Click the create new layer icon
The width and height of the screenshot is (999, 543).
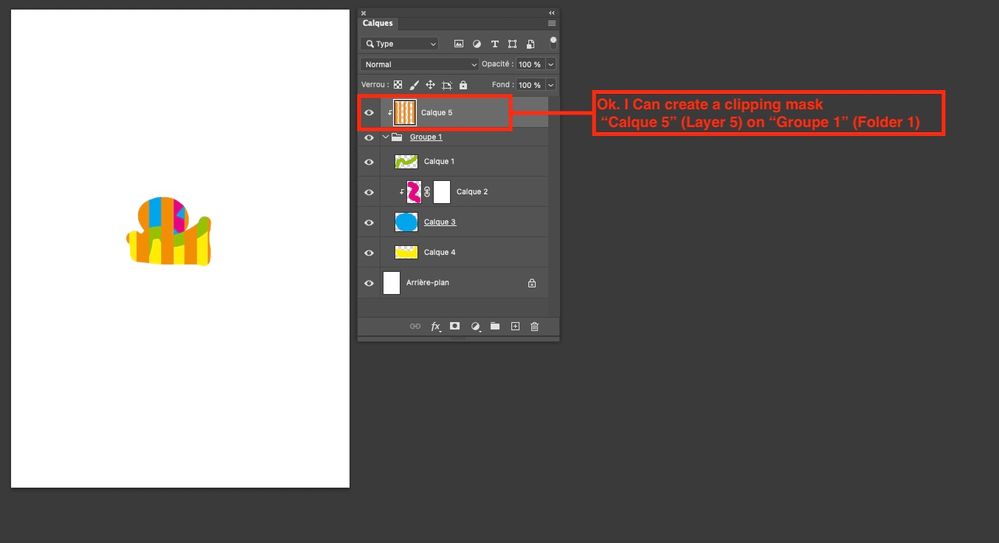coord(515,326)
